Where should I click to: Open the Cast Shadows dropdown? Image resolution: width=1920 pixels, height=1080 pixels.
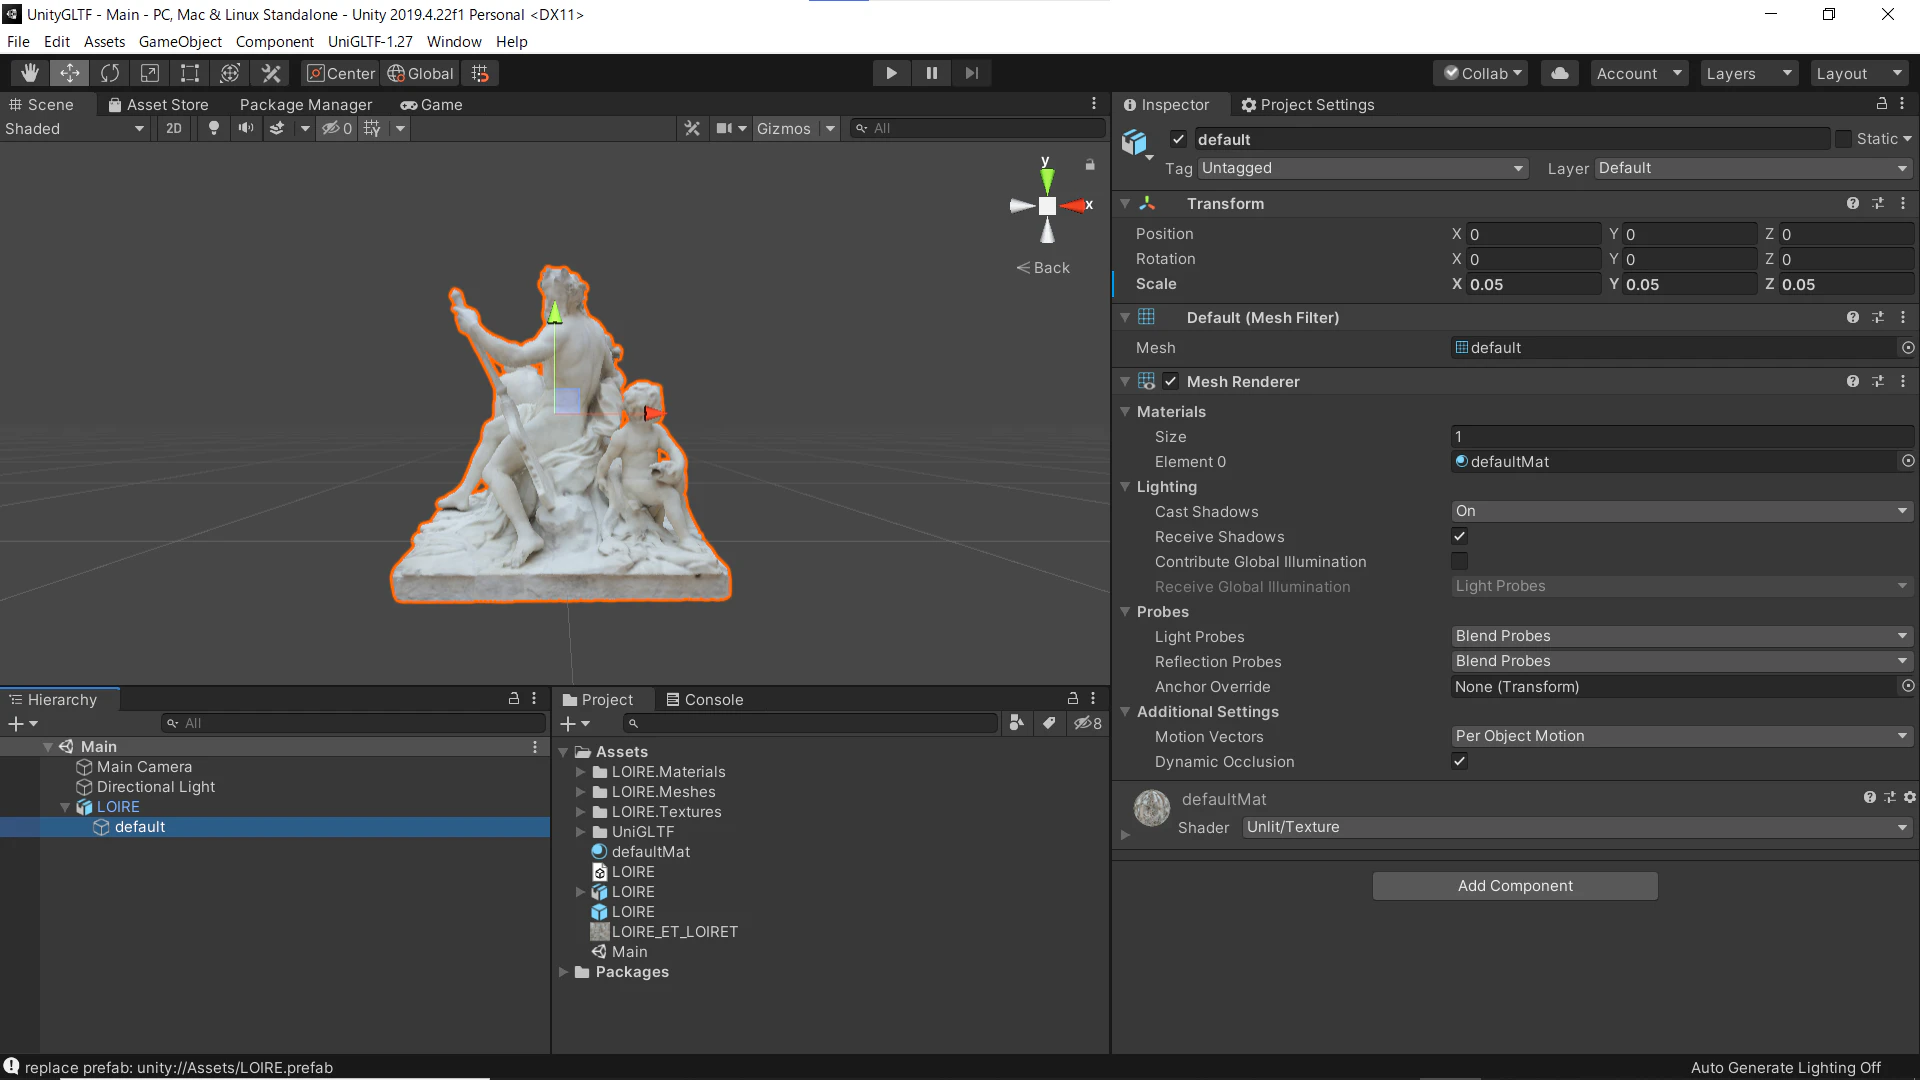(x=1682, y=511)
